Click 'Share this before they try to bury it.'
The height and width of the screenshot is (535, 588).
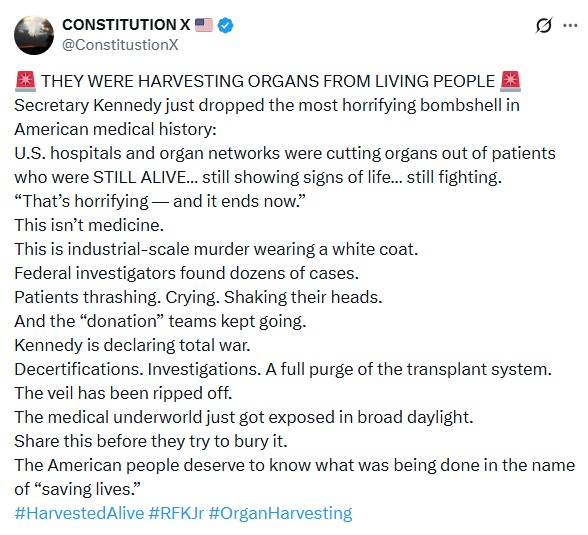151,441
